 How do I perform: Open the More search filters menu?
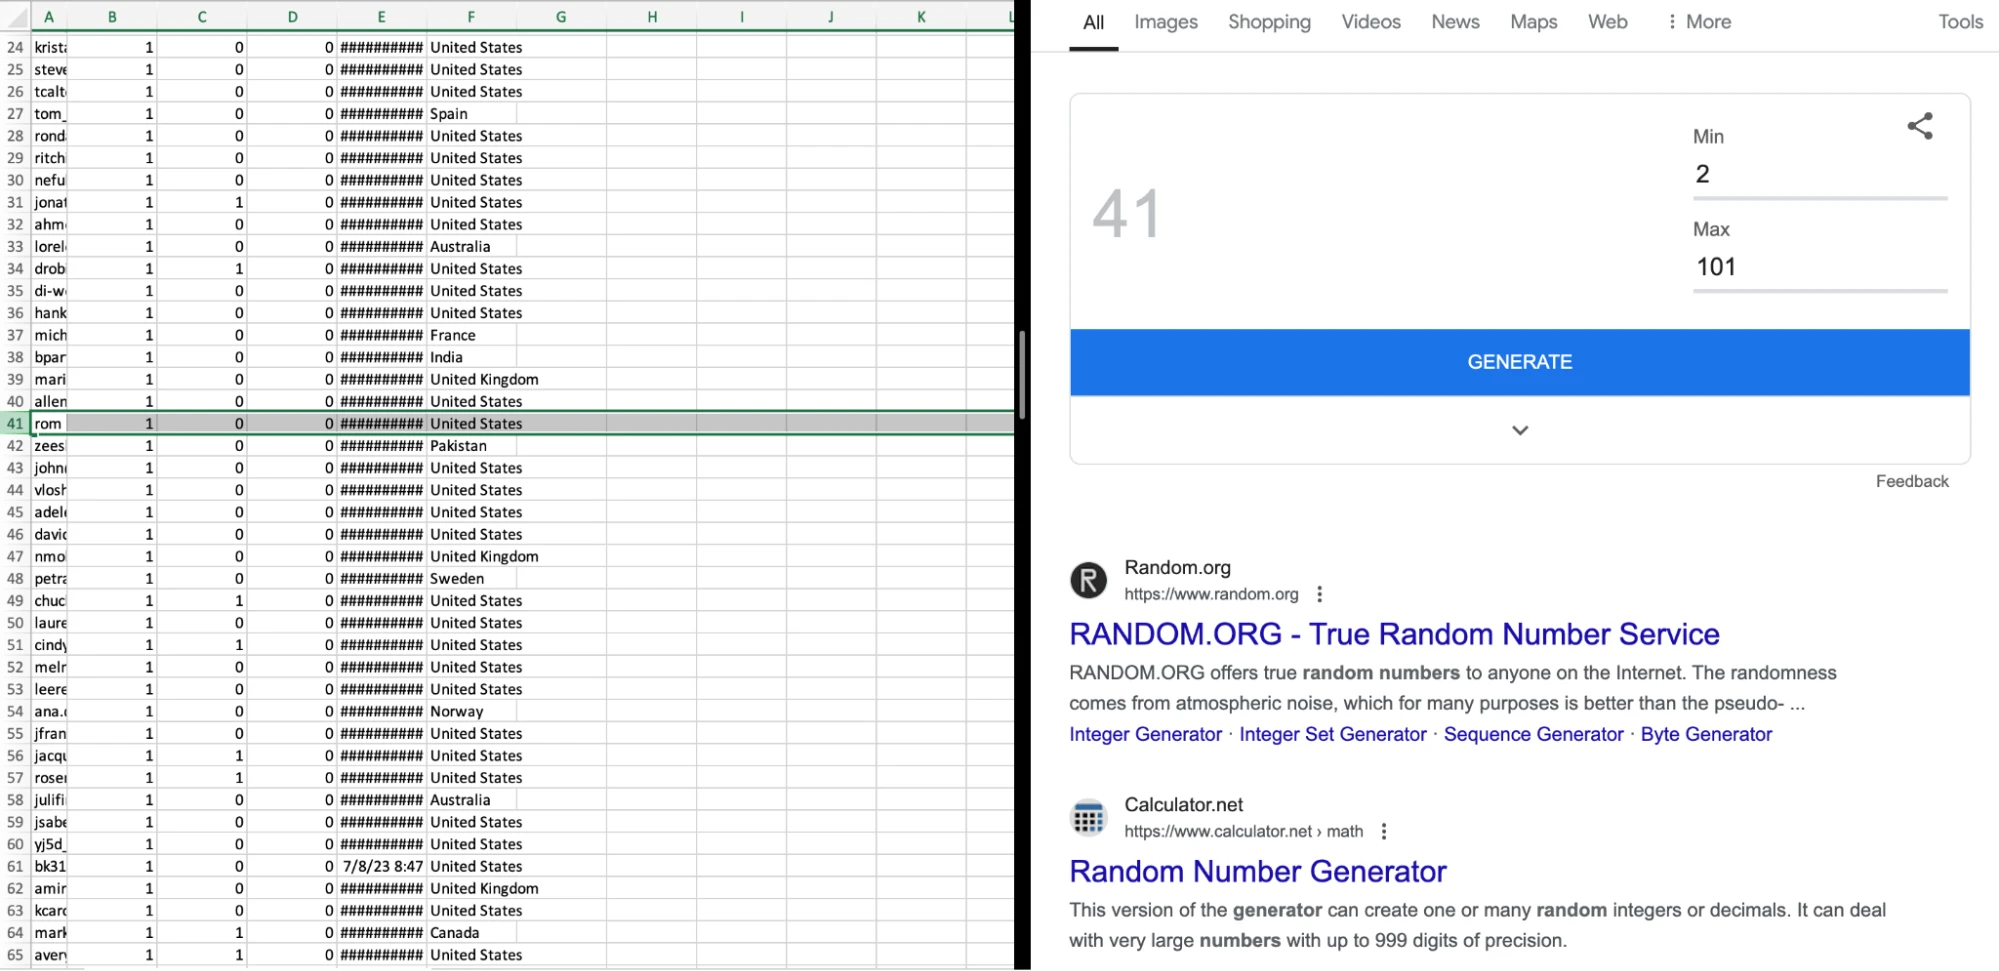pyautogui.click(x=1698, y=22)
